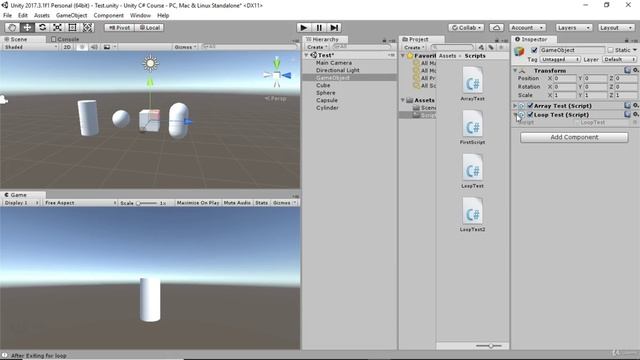Select the FirstScript C# asset
Image resolution: width=640 pixels, height=360 pixels.
pyautogui.click(x=472, y=127)
